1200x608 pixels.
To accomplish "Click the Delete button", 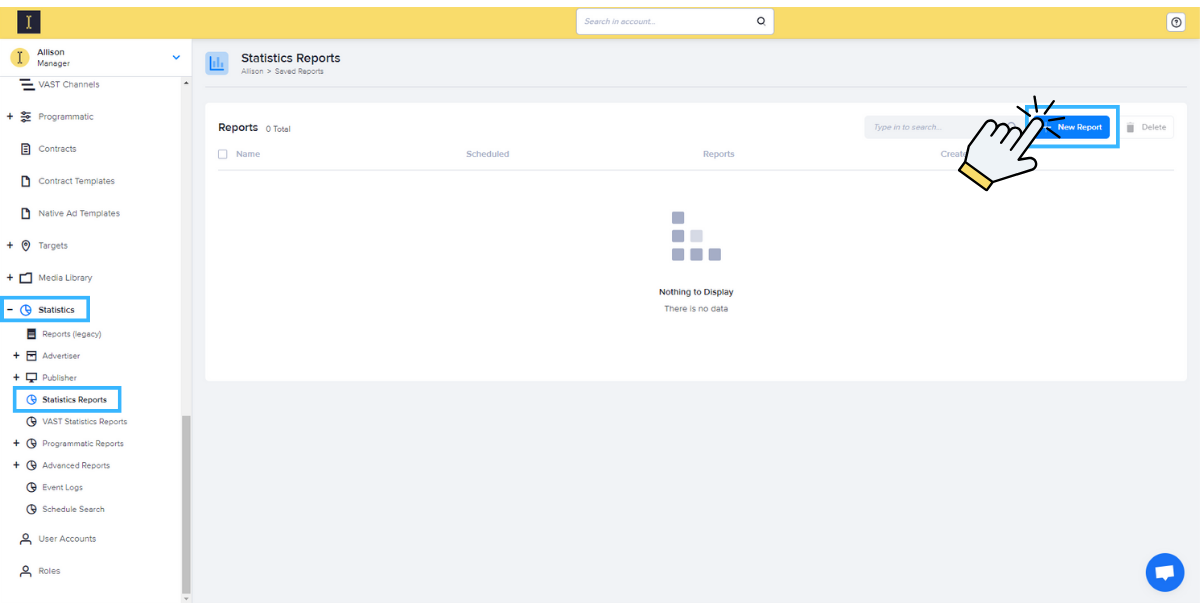I will 1145,127.
